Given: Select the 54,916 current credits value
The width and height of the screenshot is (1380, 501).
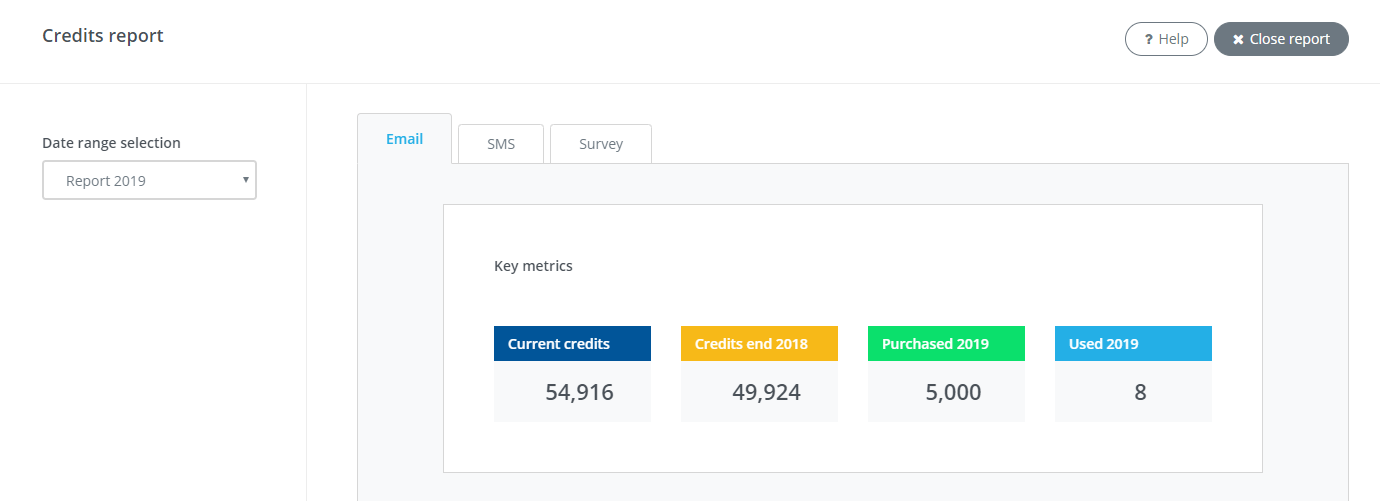Looking at the screenshot, I should [579, 392].
